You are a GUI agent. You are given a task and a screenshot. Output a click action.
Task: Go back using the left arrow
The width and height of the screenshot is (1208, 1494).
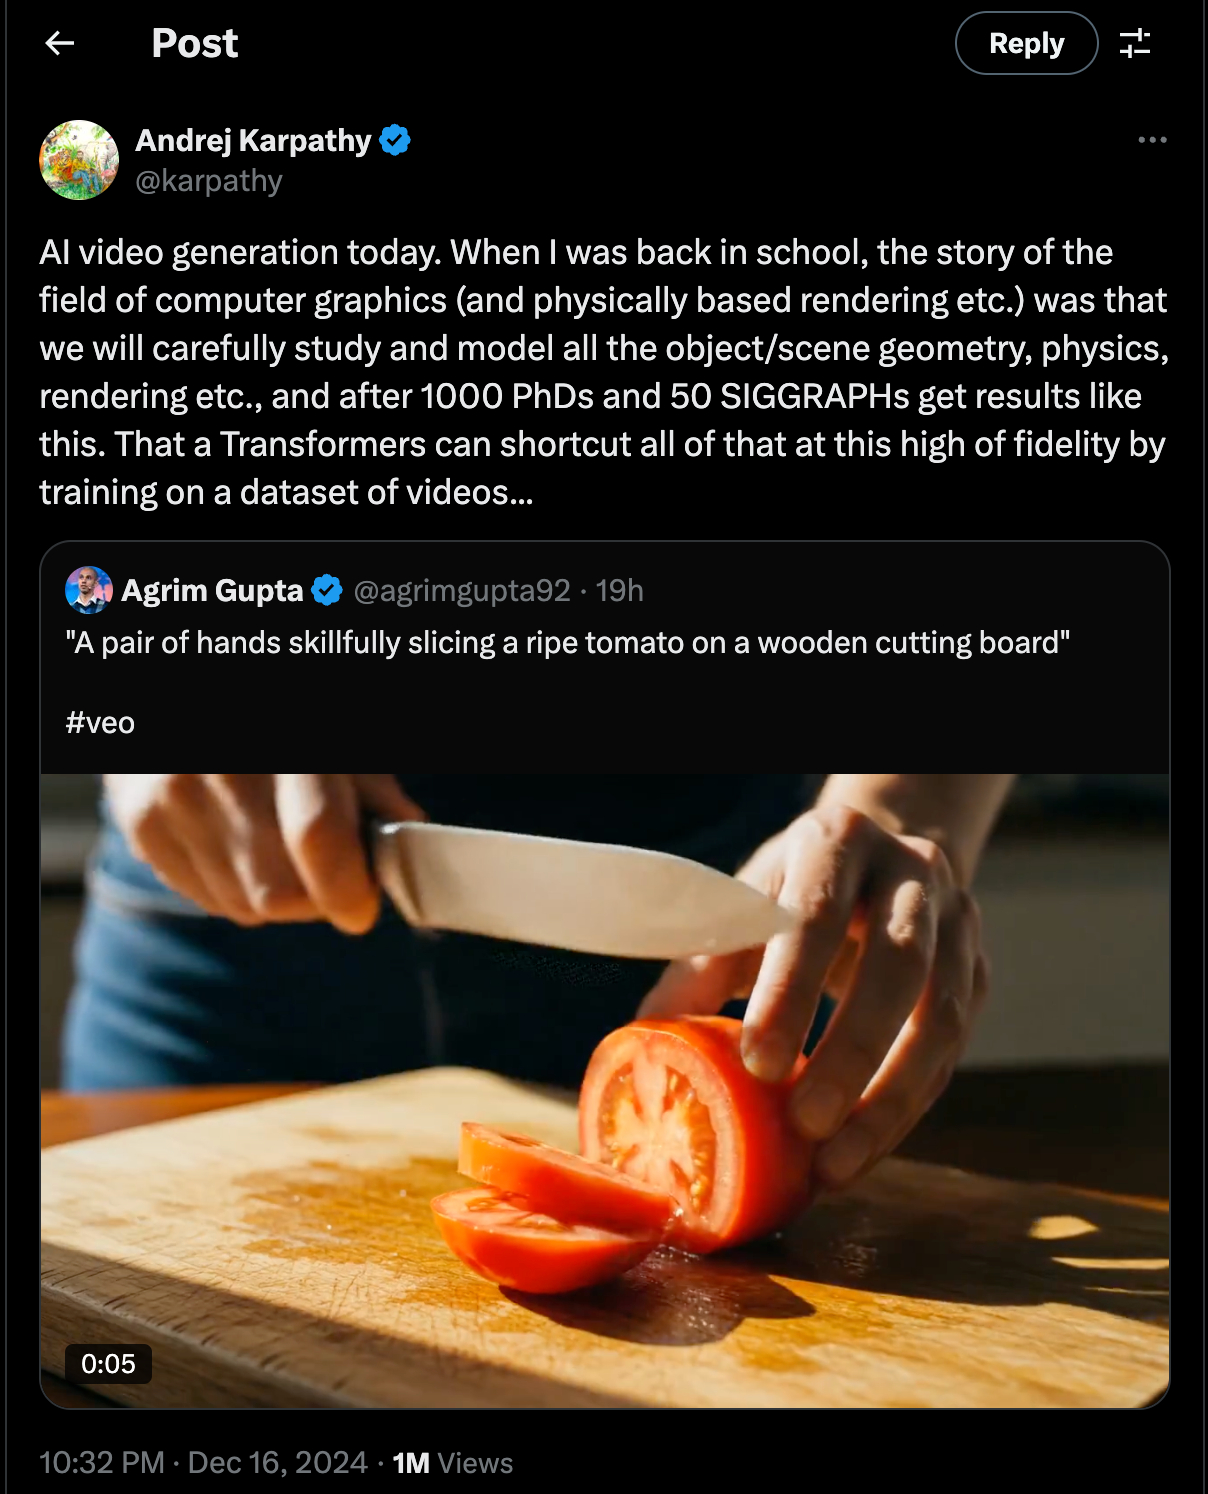(x=60, y=43)
